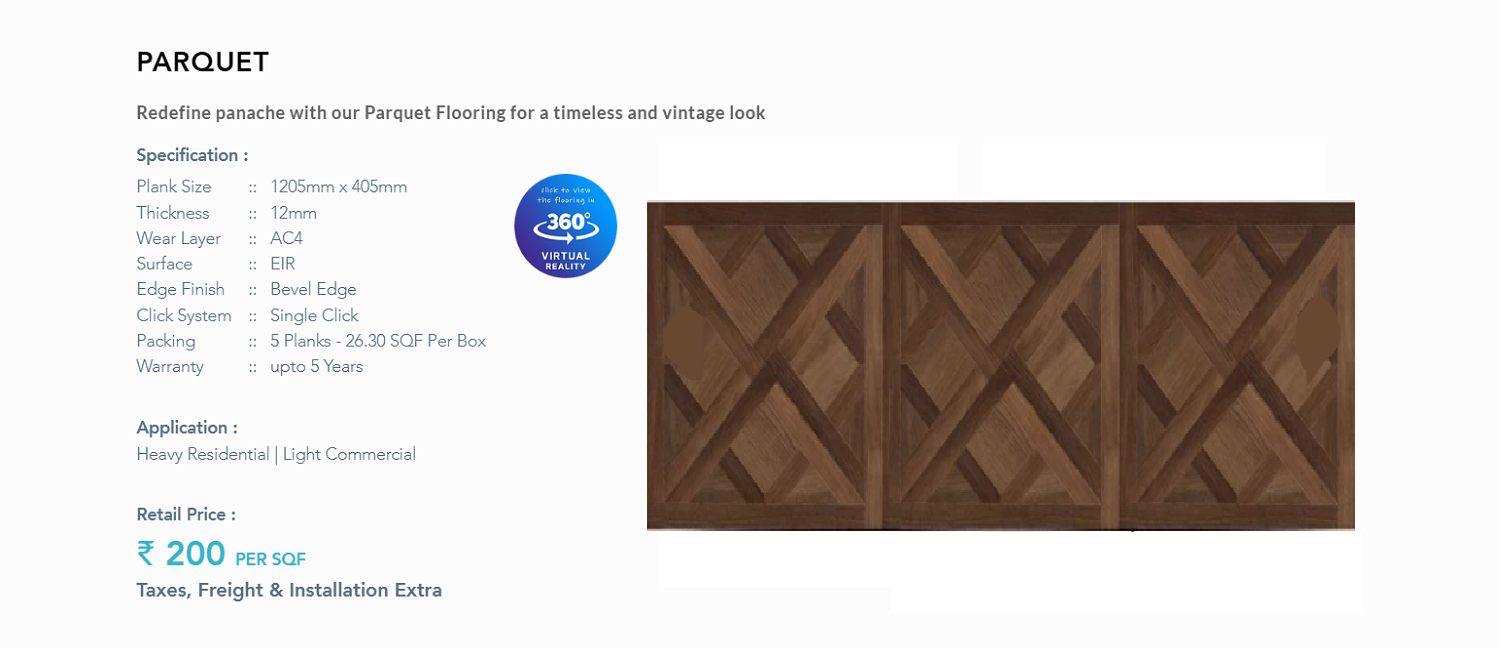Click the packing detail '5 Planks - 26.30 SQF Per Box'
The image size is (1508, 648).
[x=378, y=341]
